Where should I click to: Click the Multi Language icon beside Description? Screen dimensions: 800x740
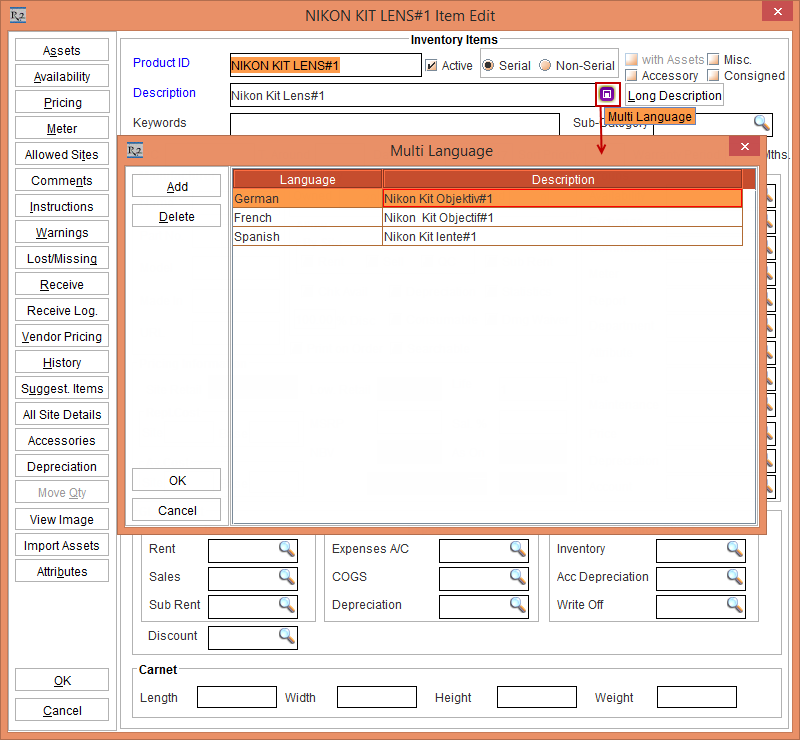click(x=607, y=94)
